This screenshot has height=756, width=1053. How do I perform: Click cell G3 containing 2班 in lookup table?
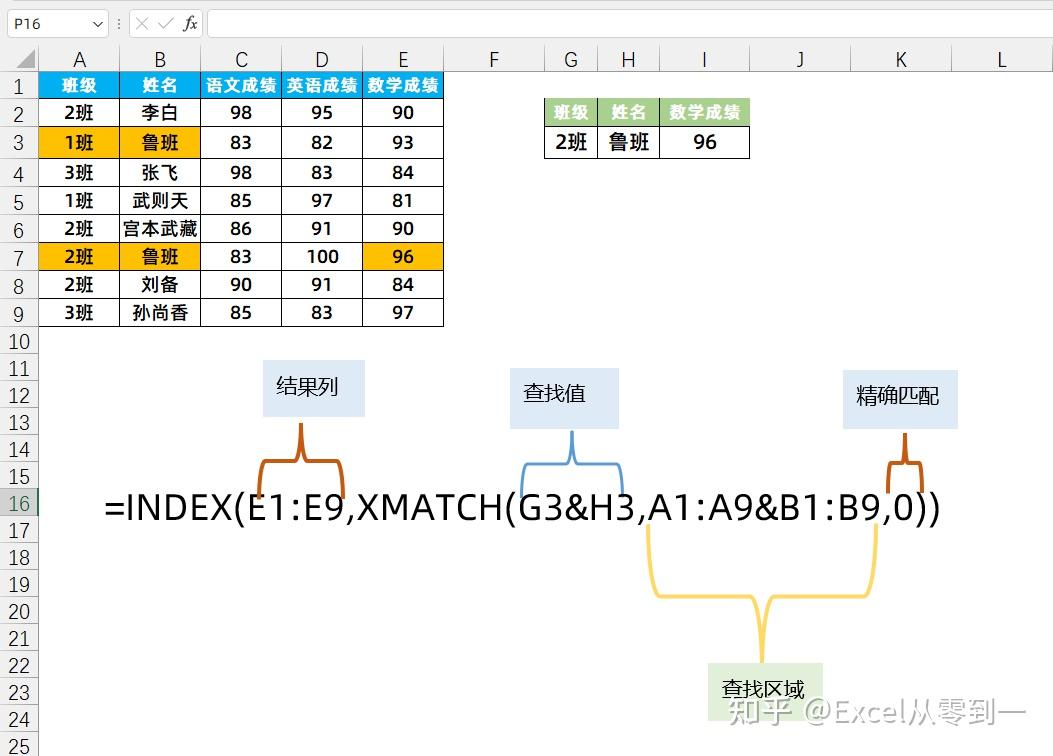tap(570, 143)
